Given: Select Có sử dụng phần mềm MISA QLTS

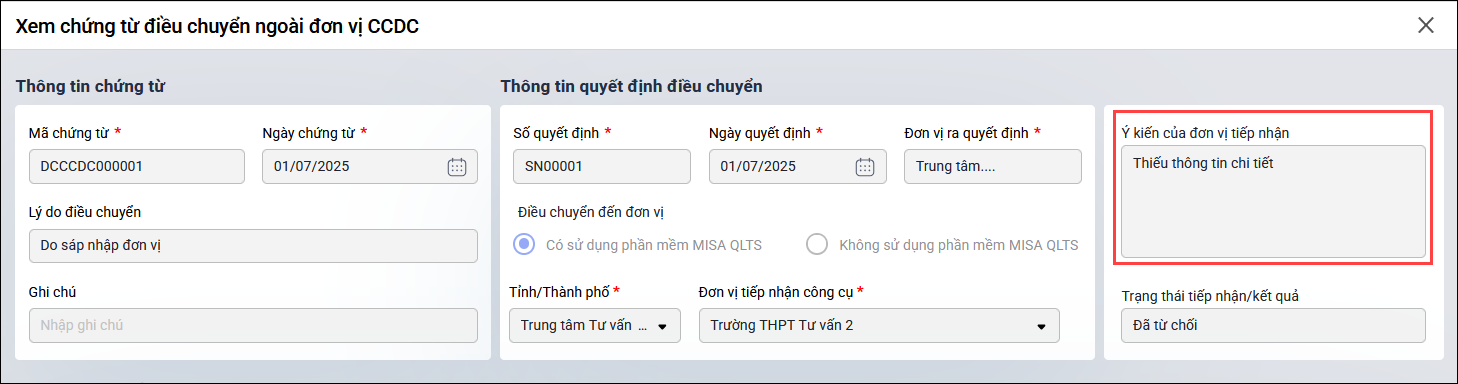Looking at the screenshot, I should pos(522,245).
